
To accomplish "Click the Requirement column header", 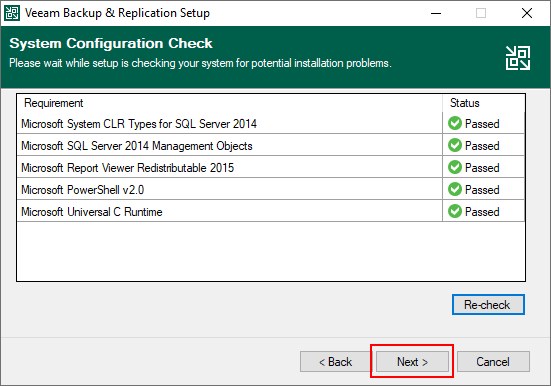I will (x=229, y=103).
